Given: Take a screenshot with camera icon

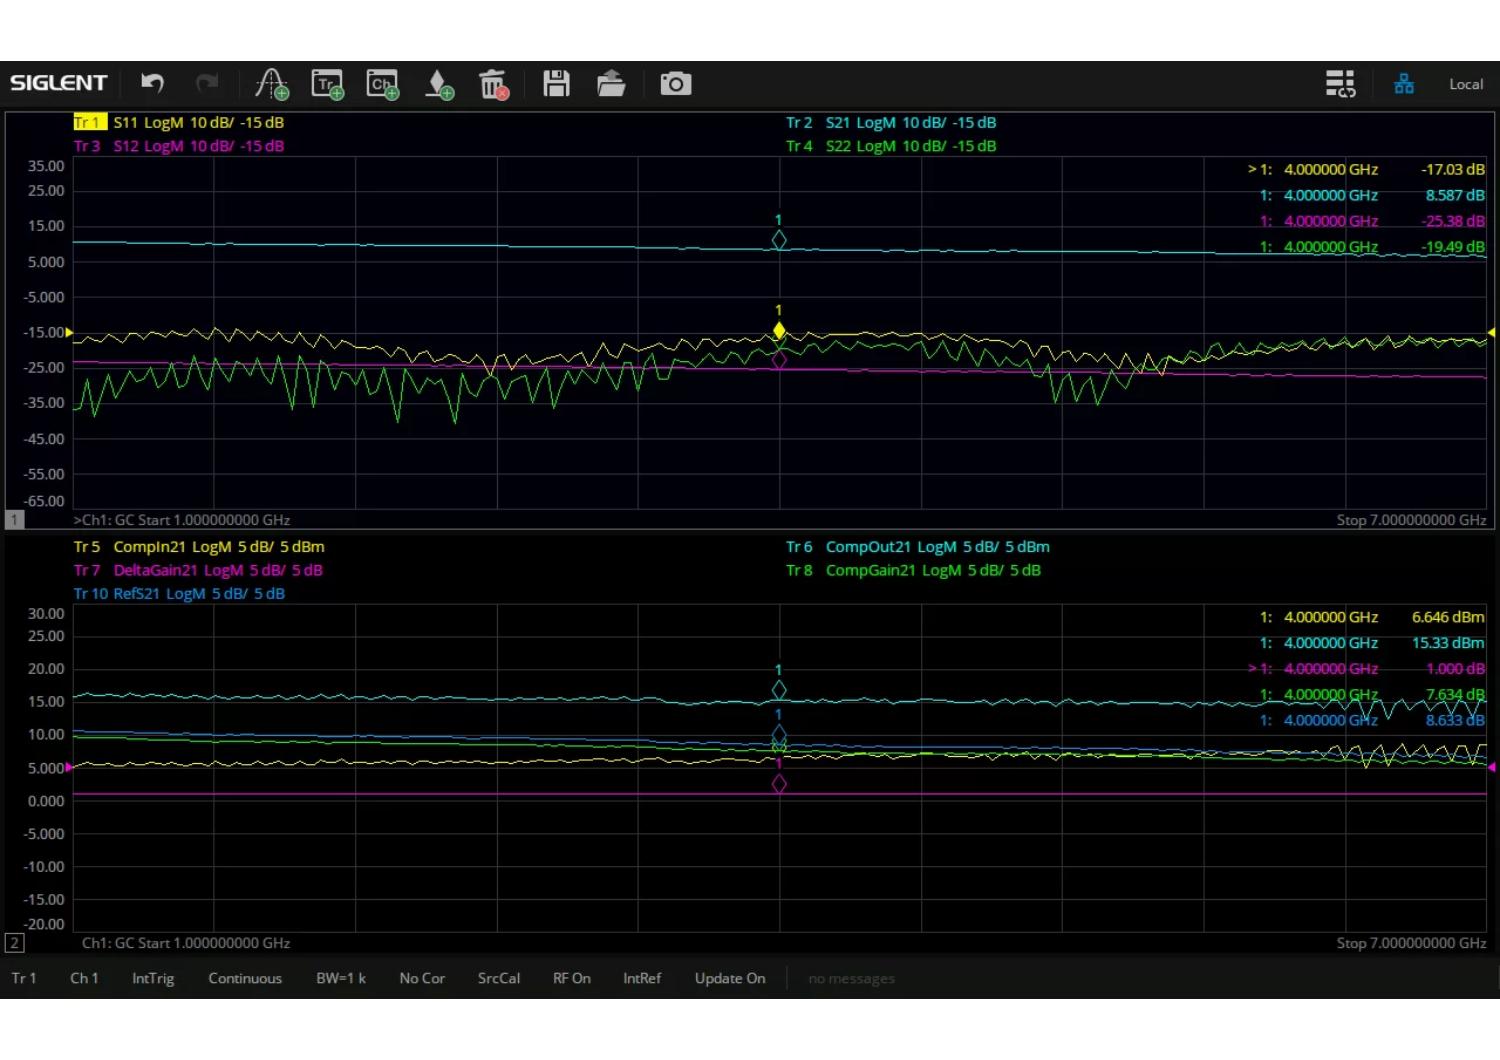Looking at the screenshot, I should 675,84.
